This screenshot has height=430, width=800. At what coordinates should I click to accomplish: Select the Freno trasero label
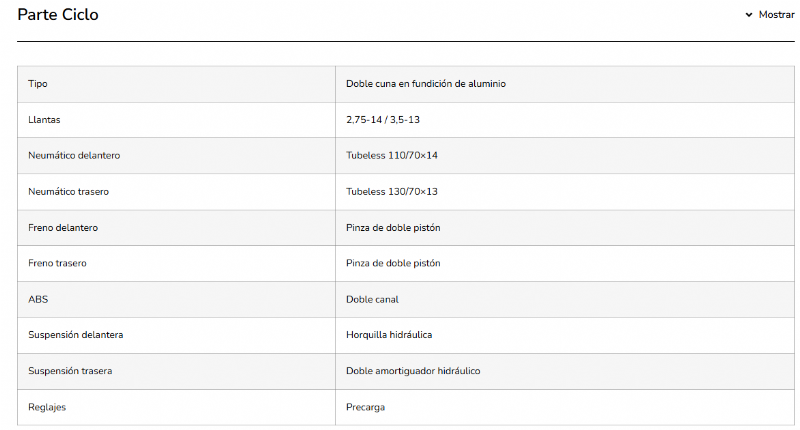tap(58, 264)
